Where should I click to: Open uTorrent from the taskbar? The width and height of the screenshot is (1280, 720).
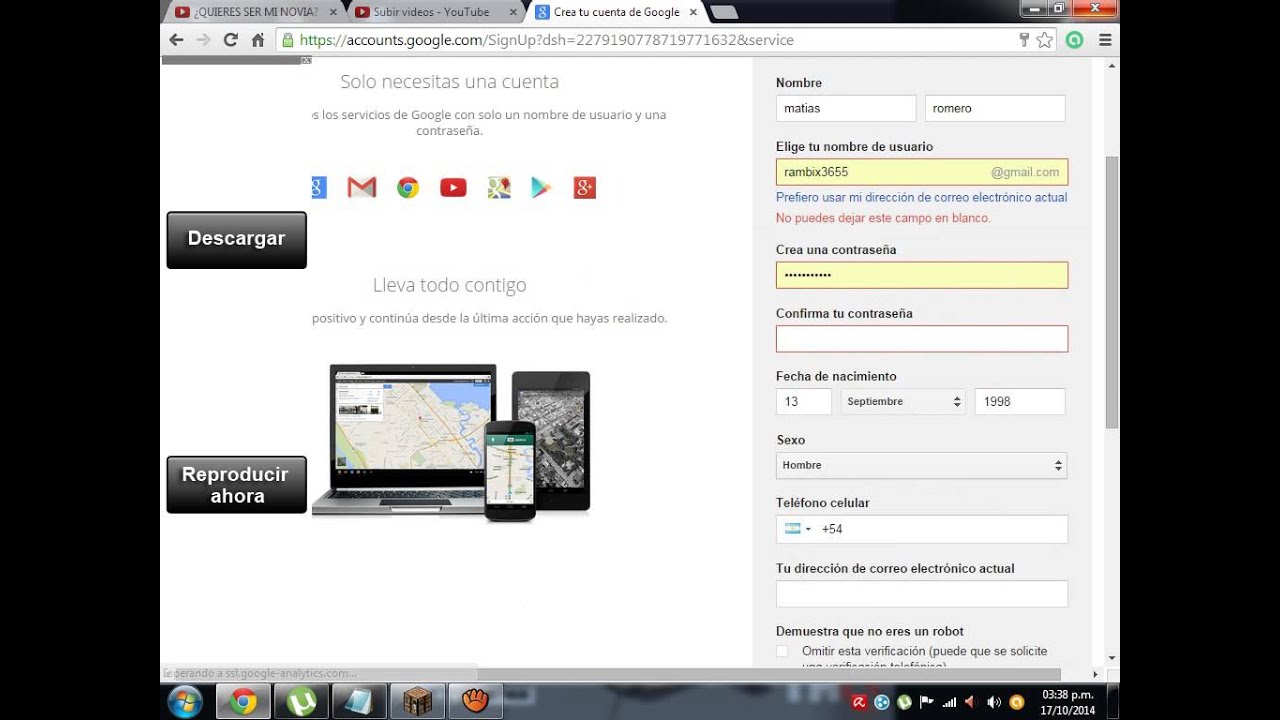click(x=301, y=702)
